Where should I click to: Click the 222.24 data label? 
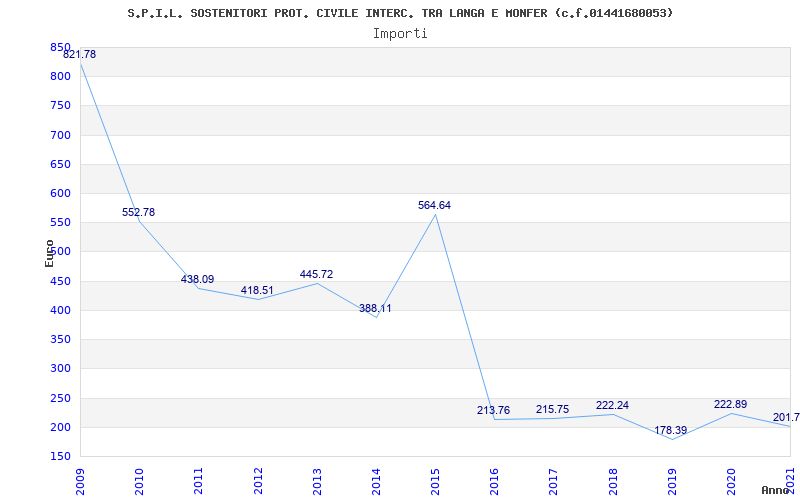(x=612, y=406)
